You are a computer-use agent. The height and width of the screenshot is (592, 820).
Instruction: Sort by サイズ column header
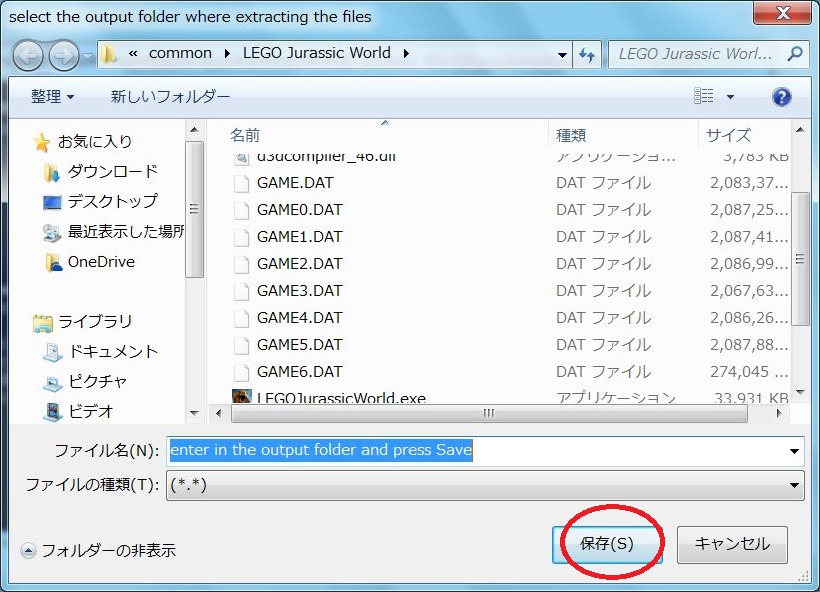(x=728, y=135)
